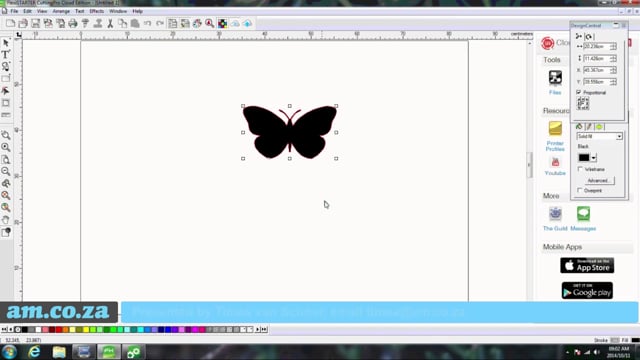640x360 pixels.
Task: Open the black fill color dropdown arrow
Action: (594, 158)
